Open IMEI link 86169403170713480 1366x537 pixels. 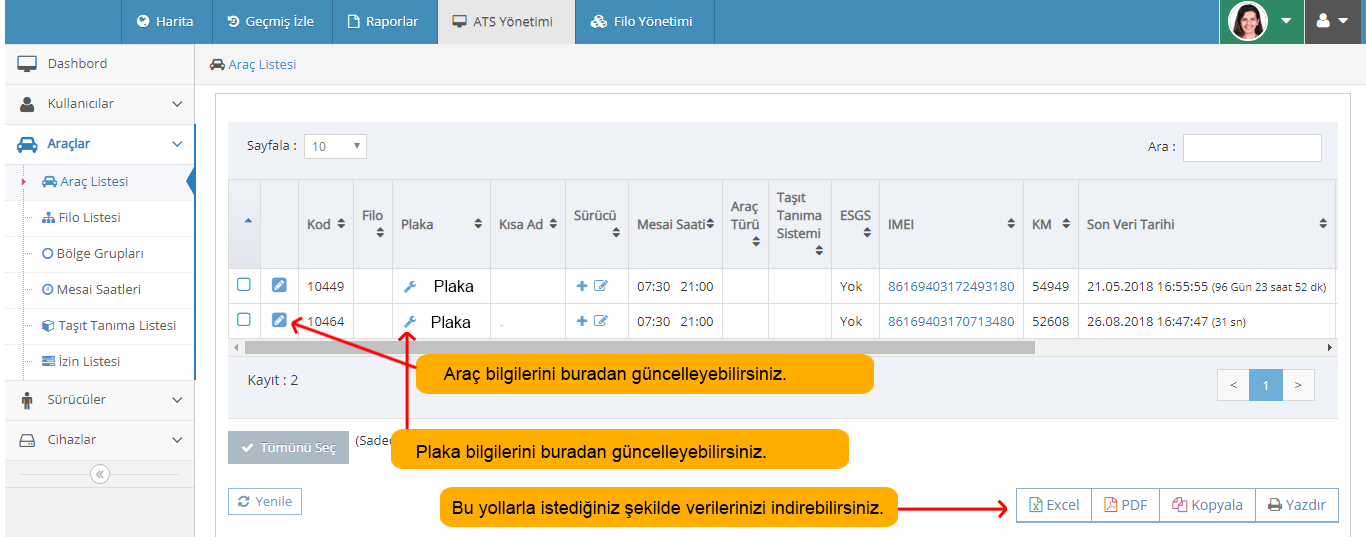point(951,322)
